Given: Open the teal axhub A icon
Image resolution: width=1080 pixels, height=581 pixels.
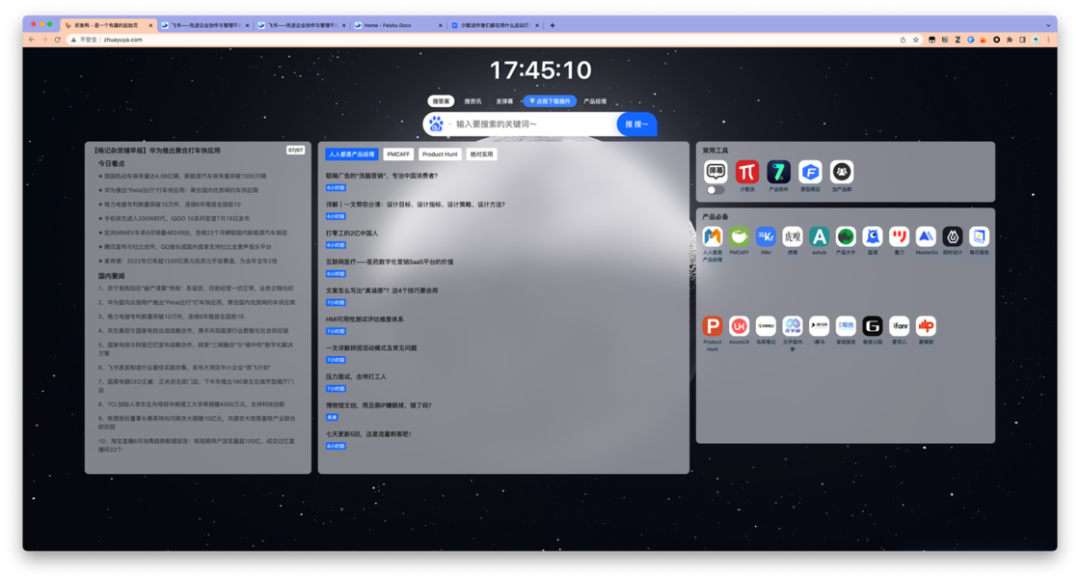Looking at the screenshot, I should (819, 237).
